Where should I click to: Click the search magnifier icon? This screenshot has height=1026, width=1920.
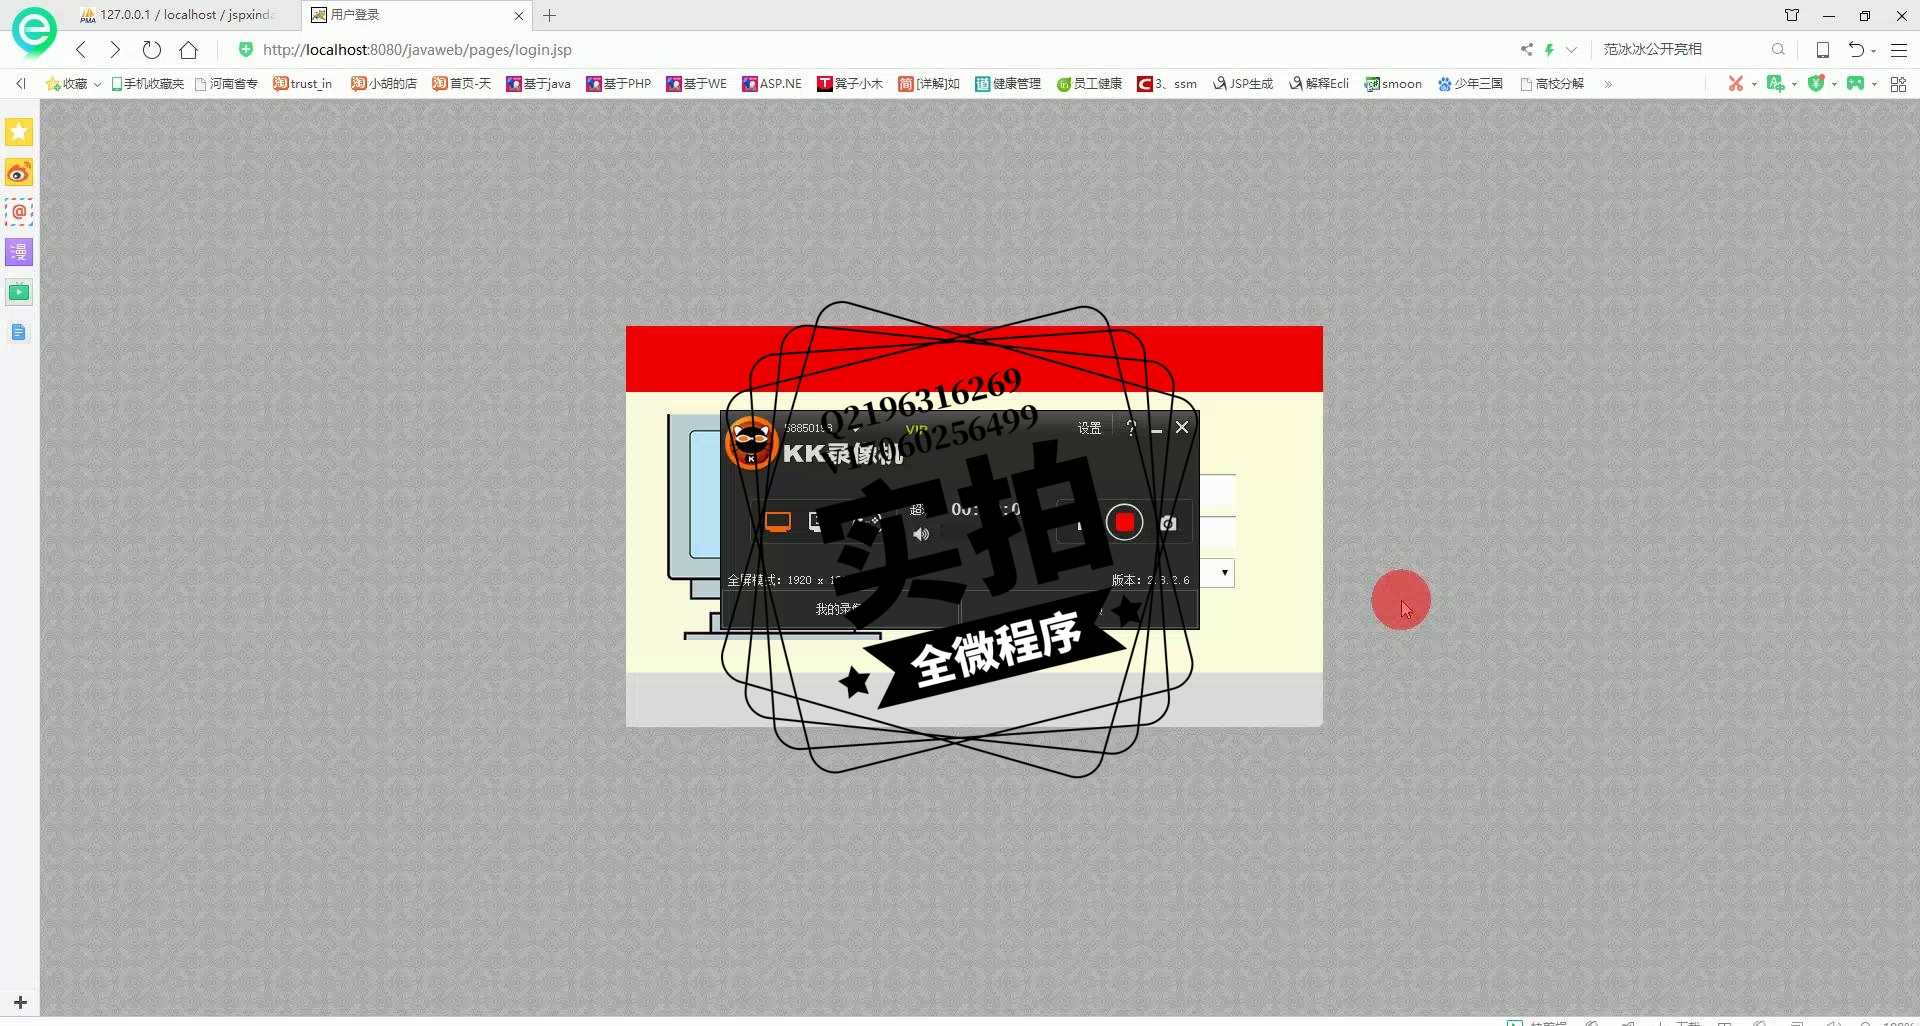point(1778,49)
